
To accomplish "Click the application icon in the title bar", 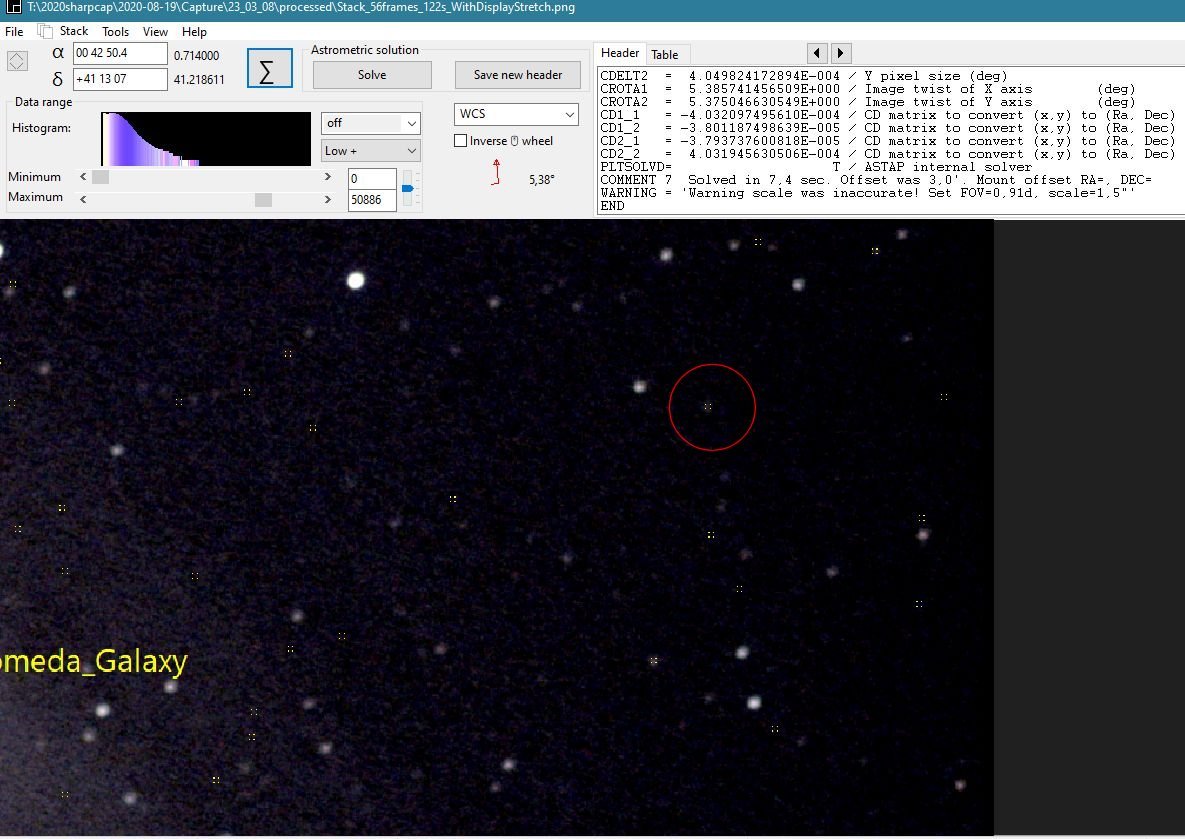I will (x=13, y=8).
